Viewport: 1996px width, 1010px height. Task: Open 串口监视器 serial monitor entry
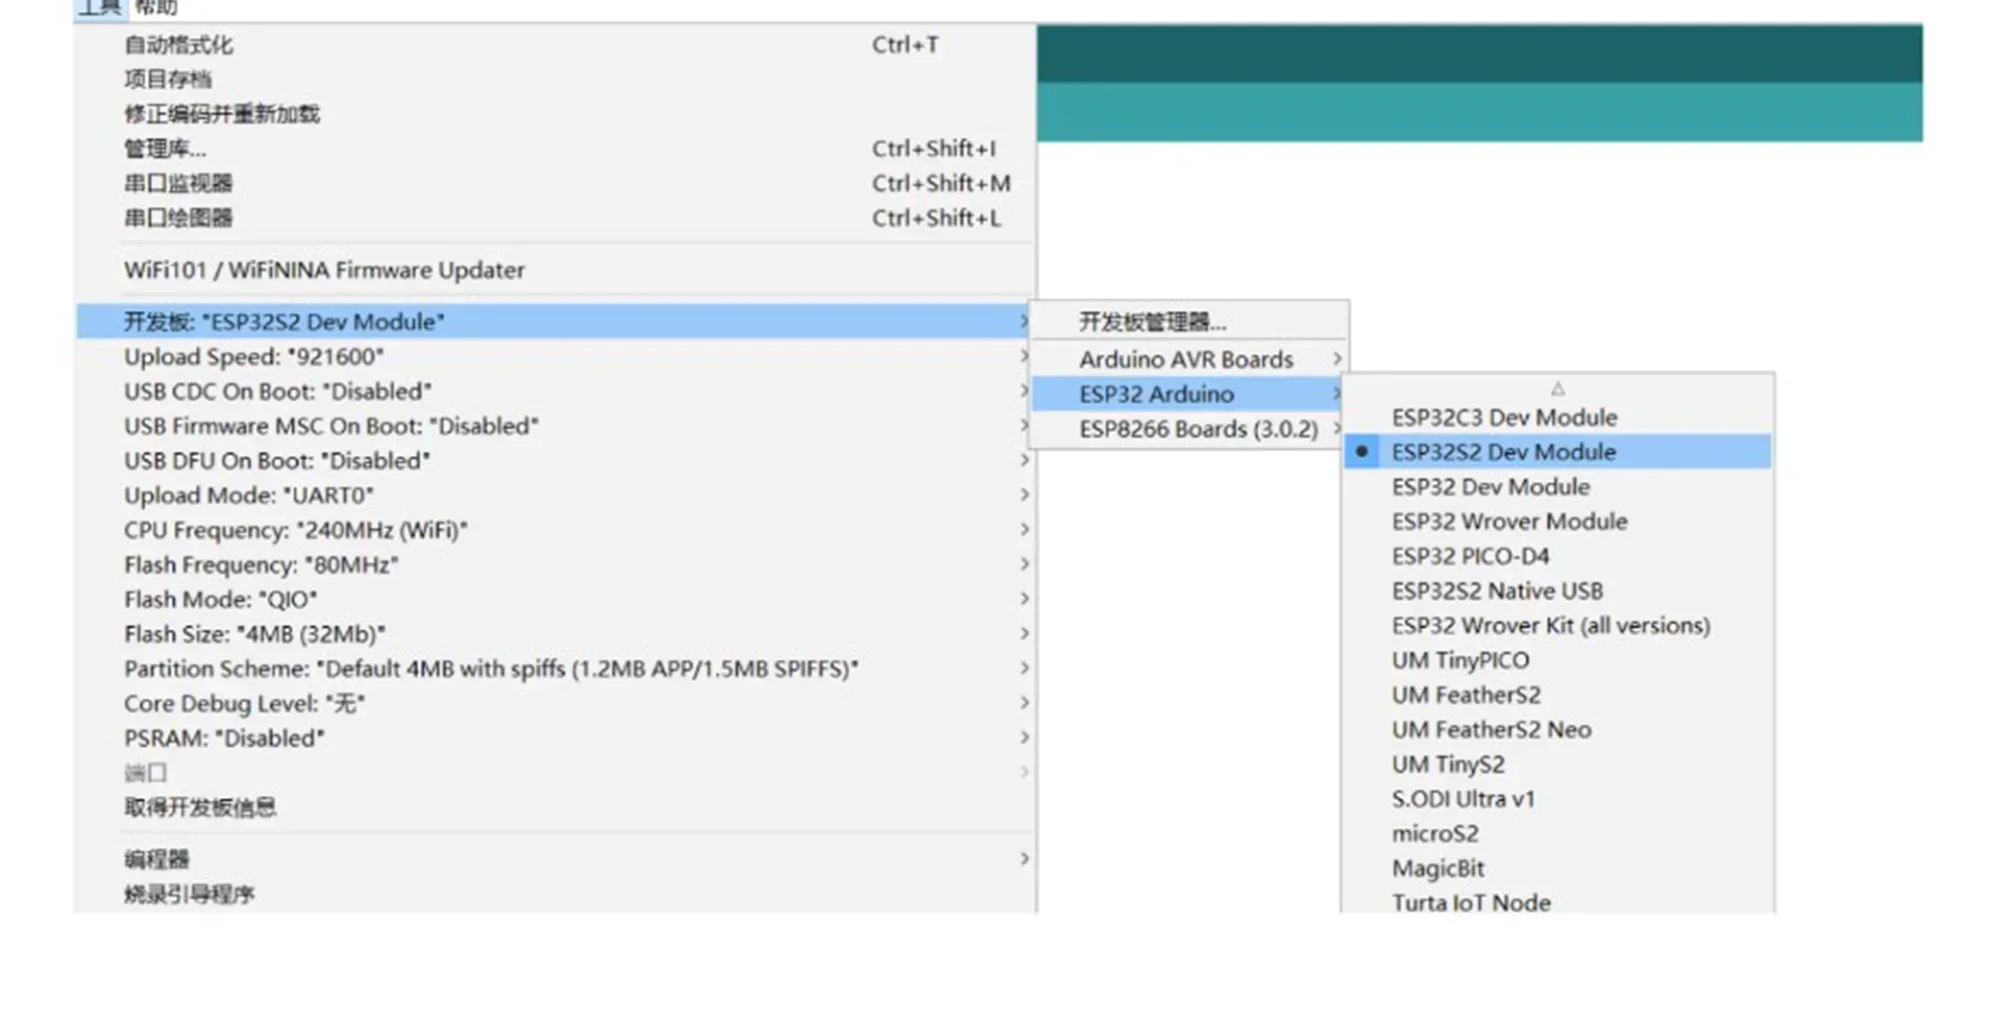click(x=555, y=183)
